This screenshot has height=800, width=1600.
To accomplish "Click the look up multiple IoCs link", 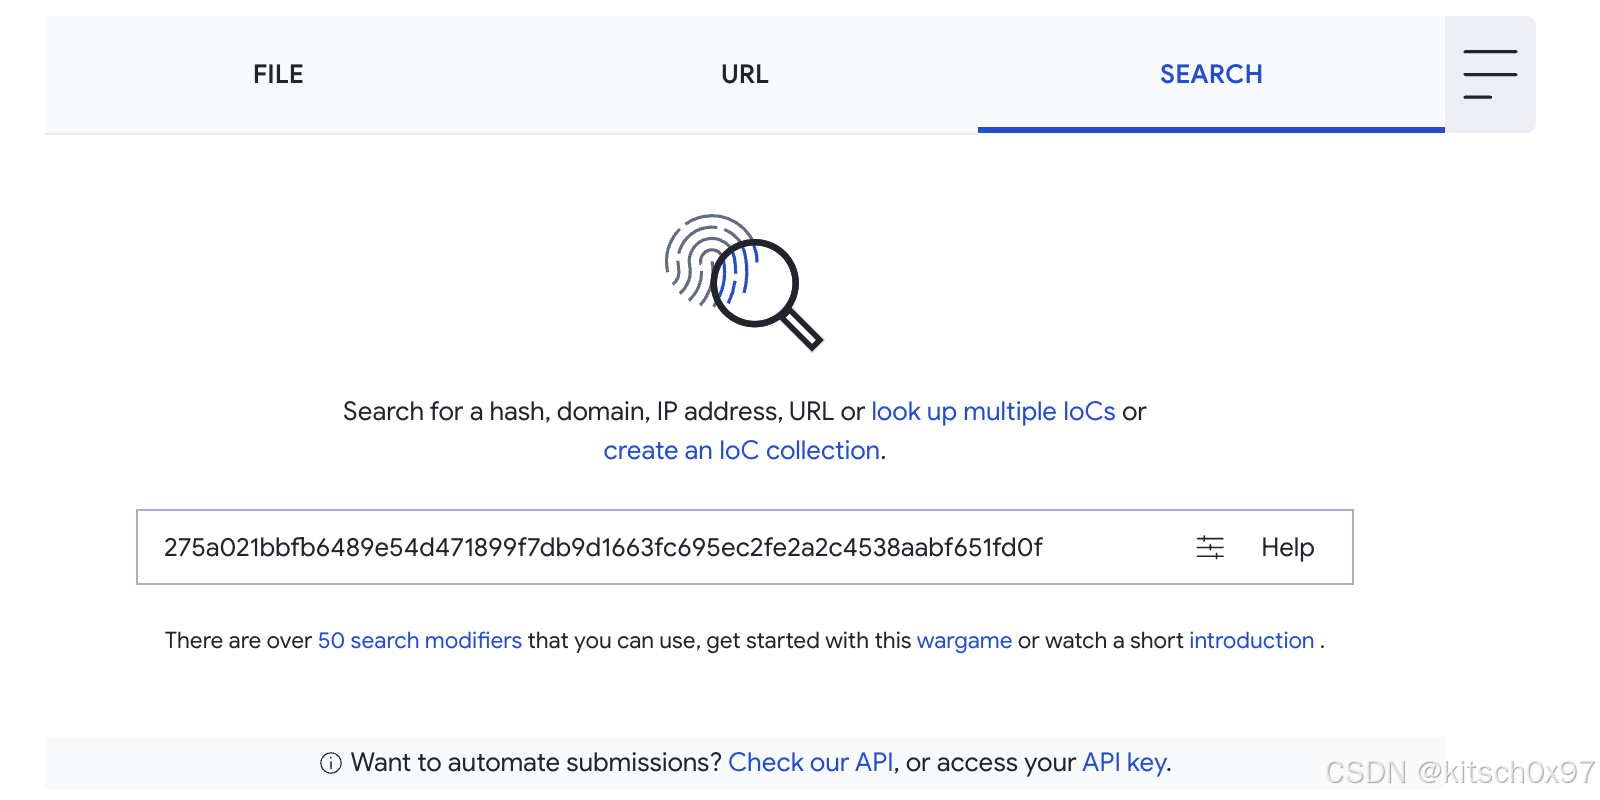I will click(993, 411).
